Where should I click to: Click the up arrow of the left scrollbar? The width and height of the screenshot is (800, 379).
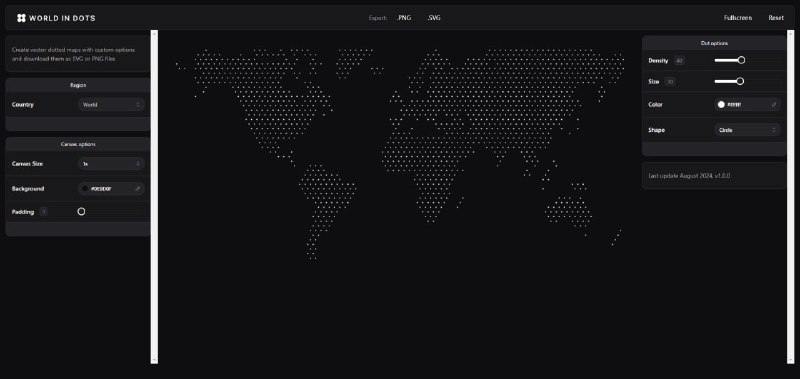pyautogui.click(x=154, y=33)
